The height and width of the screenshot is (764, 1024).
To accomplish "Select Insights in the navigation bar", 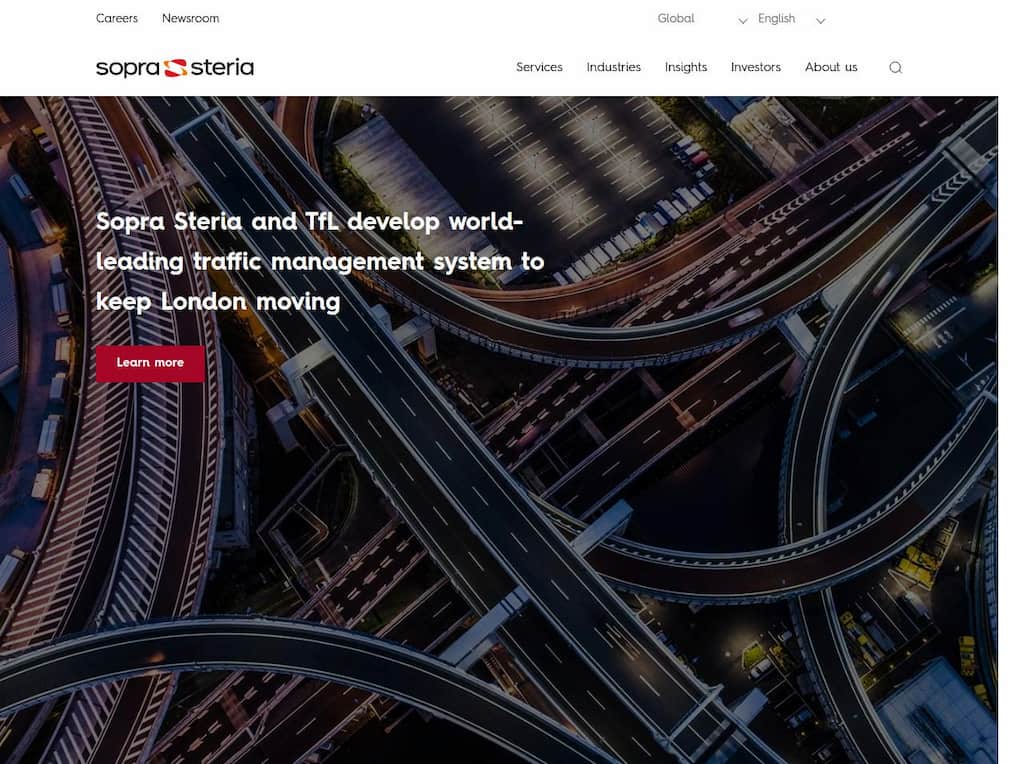I will pyautogui.click(x=685, y=67).
